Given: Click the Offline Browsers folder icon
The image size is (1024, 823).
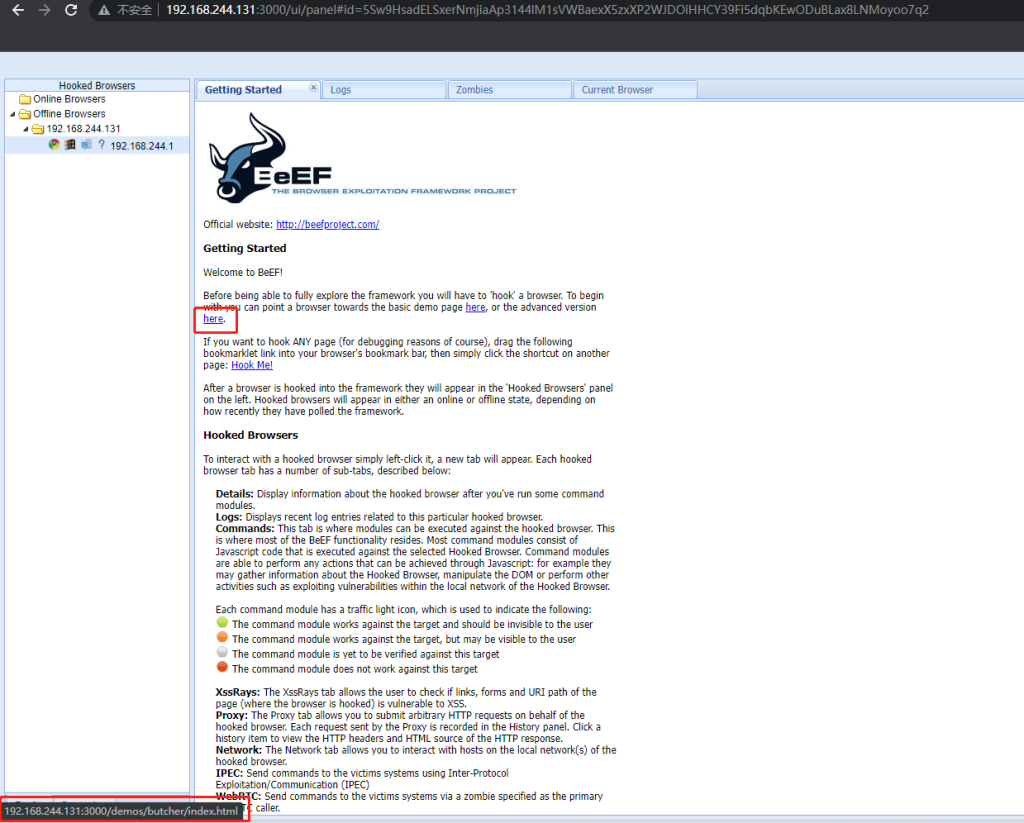Looking at the screenshot, I should point(25,114).
